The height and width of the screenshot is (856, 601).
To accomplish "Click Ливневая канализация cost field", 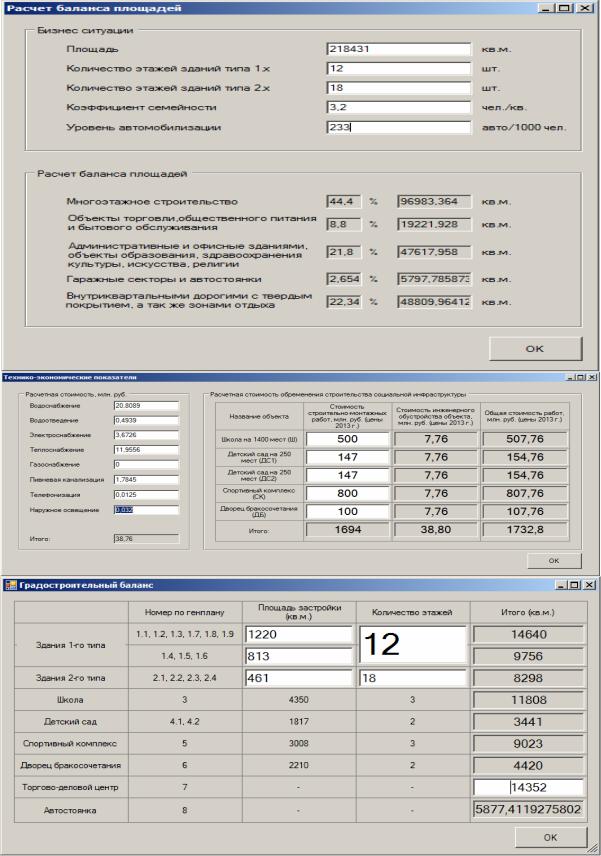I will [146, 479].
